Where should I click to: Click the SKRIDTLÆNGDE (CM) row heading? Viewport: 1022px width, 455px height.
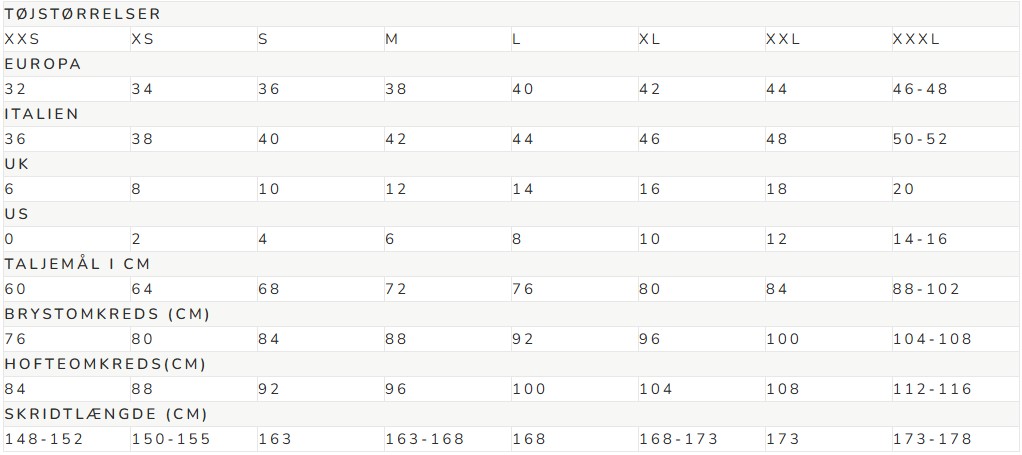coord(106,414)
